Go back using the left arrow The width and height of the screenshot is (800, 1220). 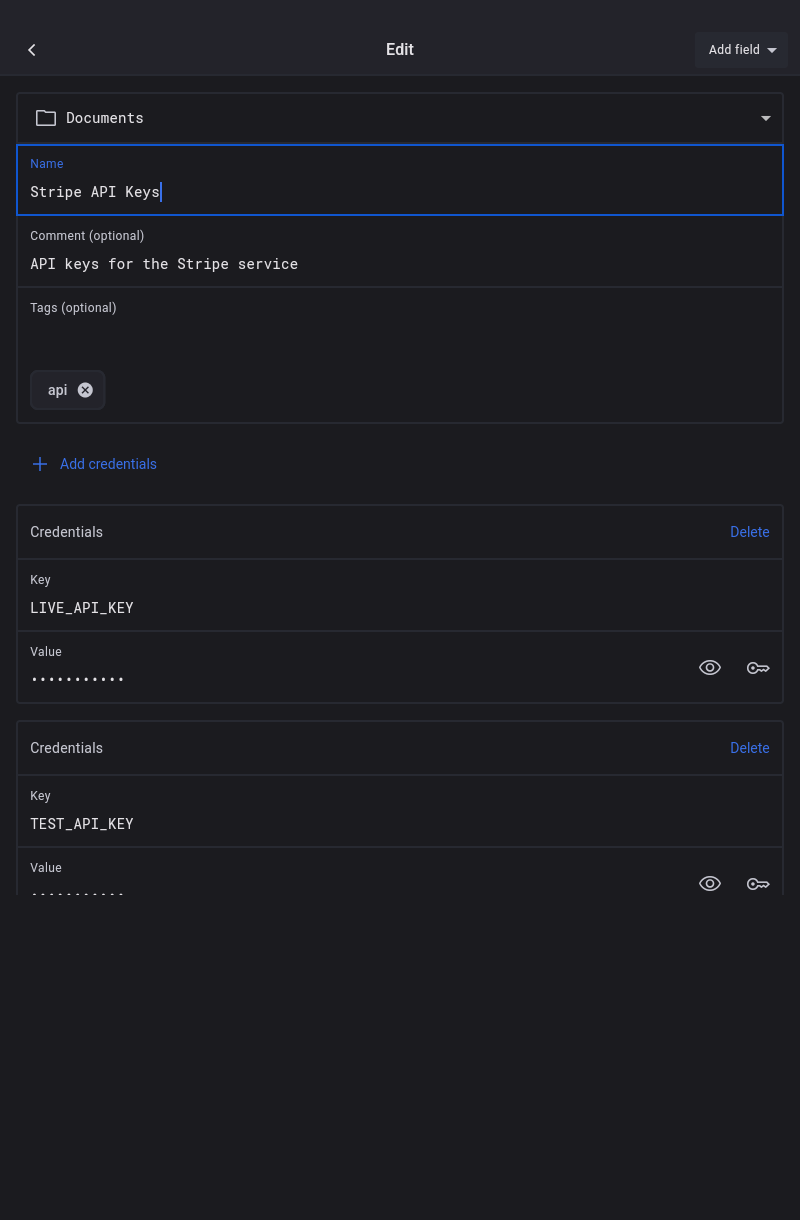pos(32,50)
